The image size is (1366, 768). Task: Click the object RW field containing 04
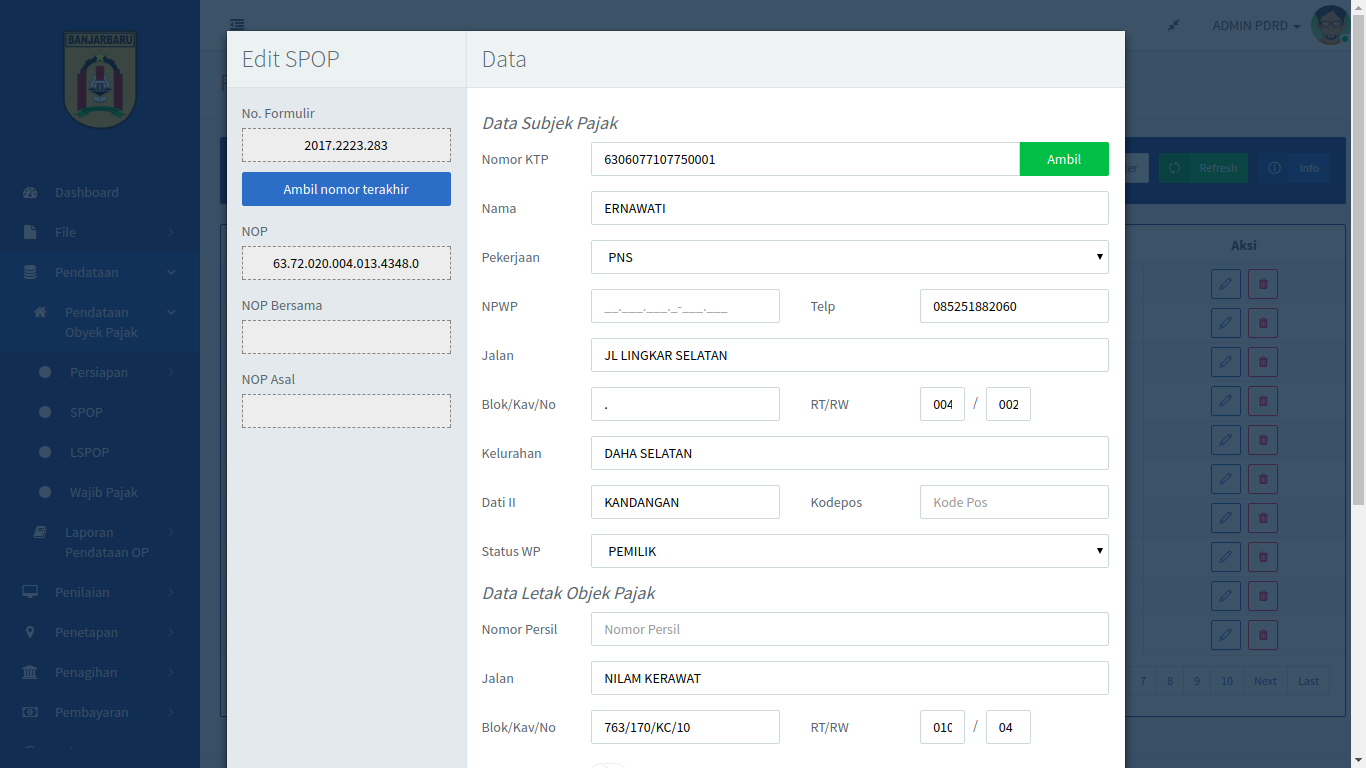coord(1008,727)
